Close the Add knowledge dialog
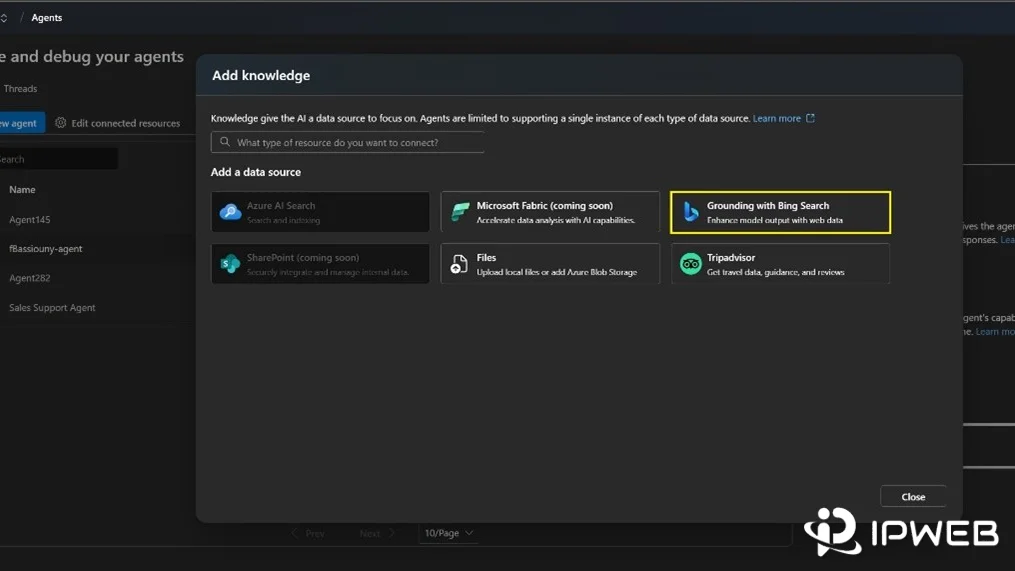 tap(913, 497)
